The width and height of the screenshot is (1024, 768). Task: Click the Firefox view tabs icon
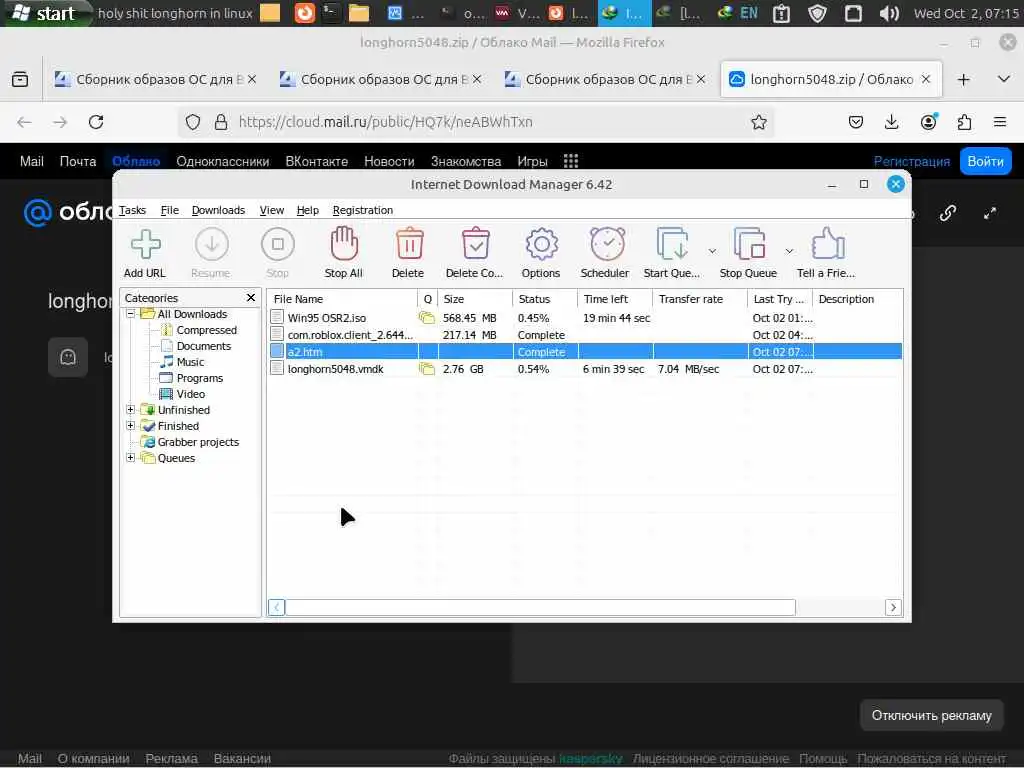point(20,79)
